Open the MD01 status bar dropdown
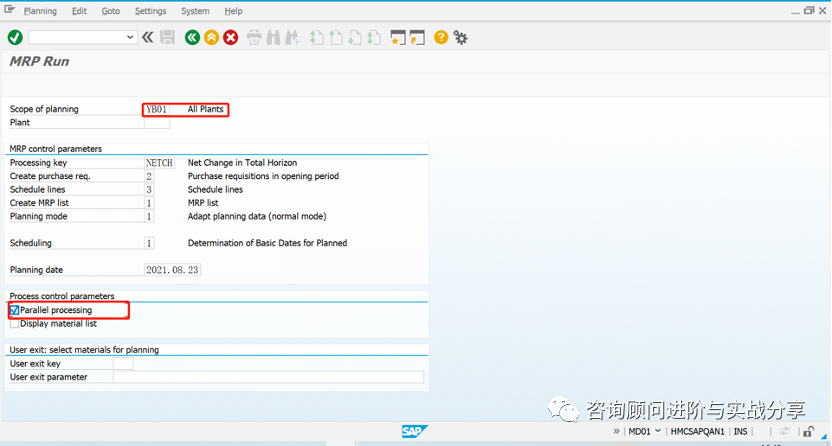The height and width of the screenshot is (446, 832). pyautogui.click(x=658, y=431)
